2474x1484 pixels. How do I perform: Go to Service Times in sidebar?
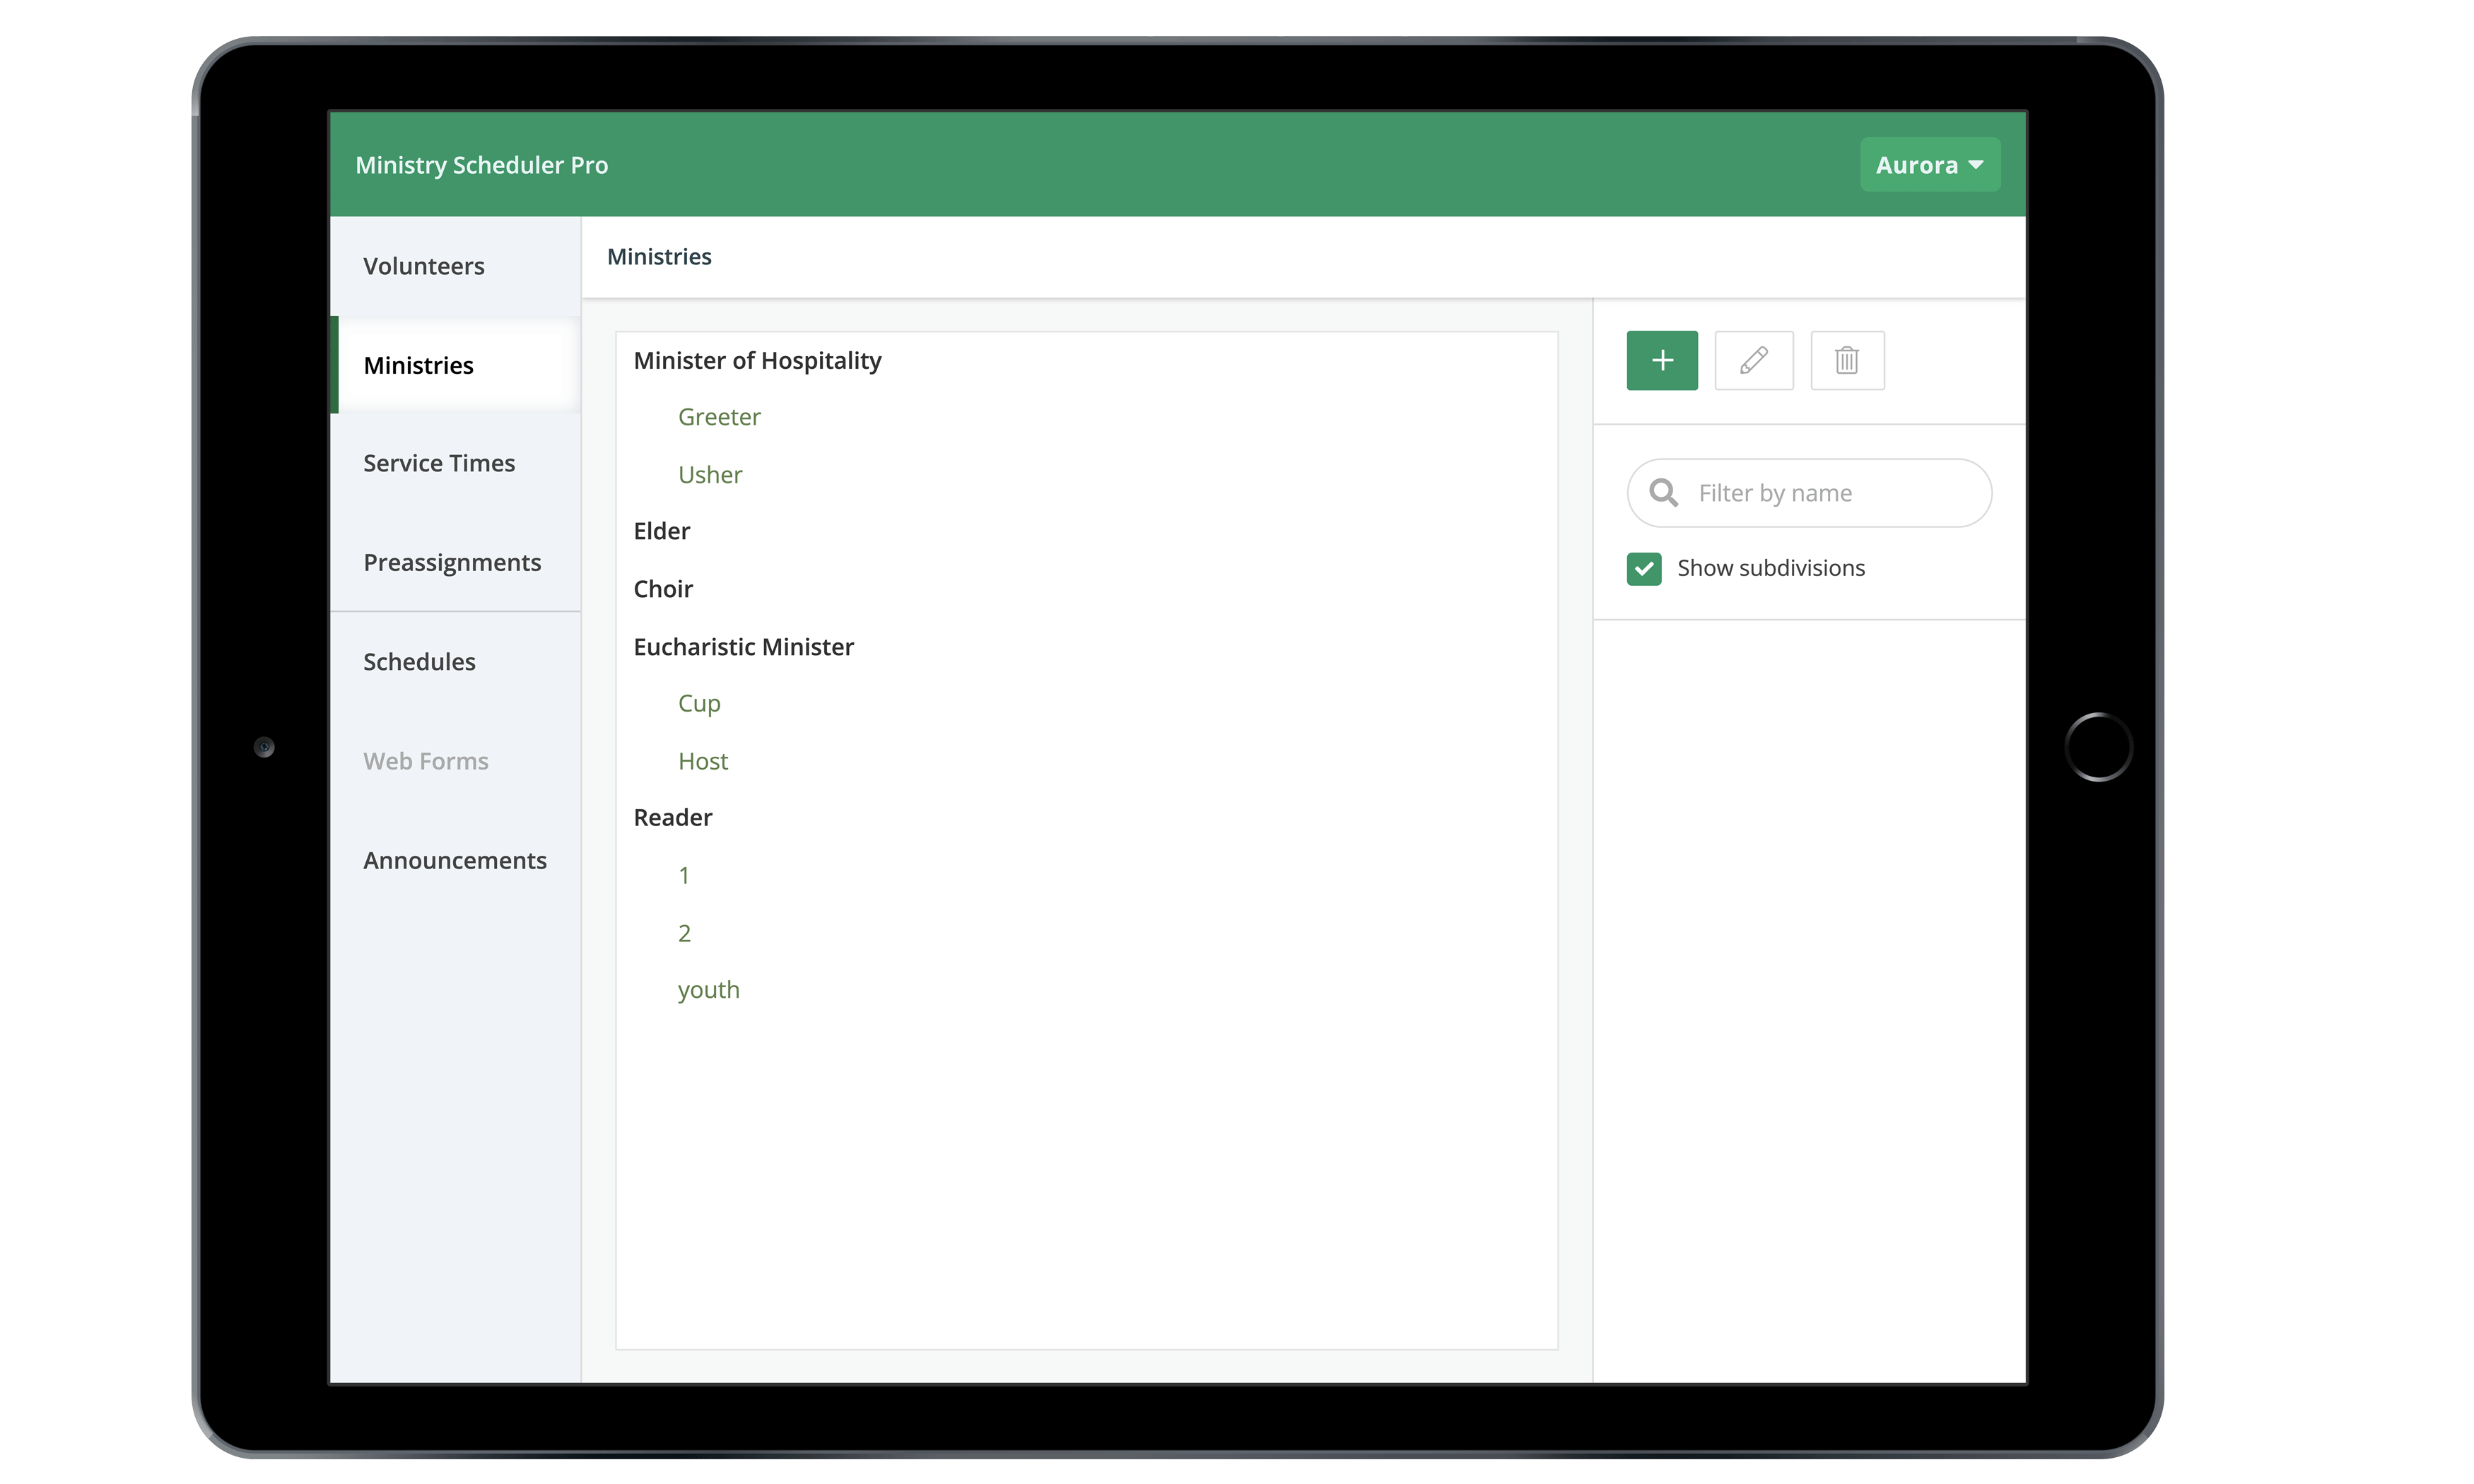pos(438,463)
